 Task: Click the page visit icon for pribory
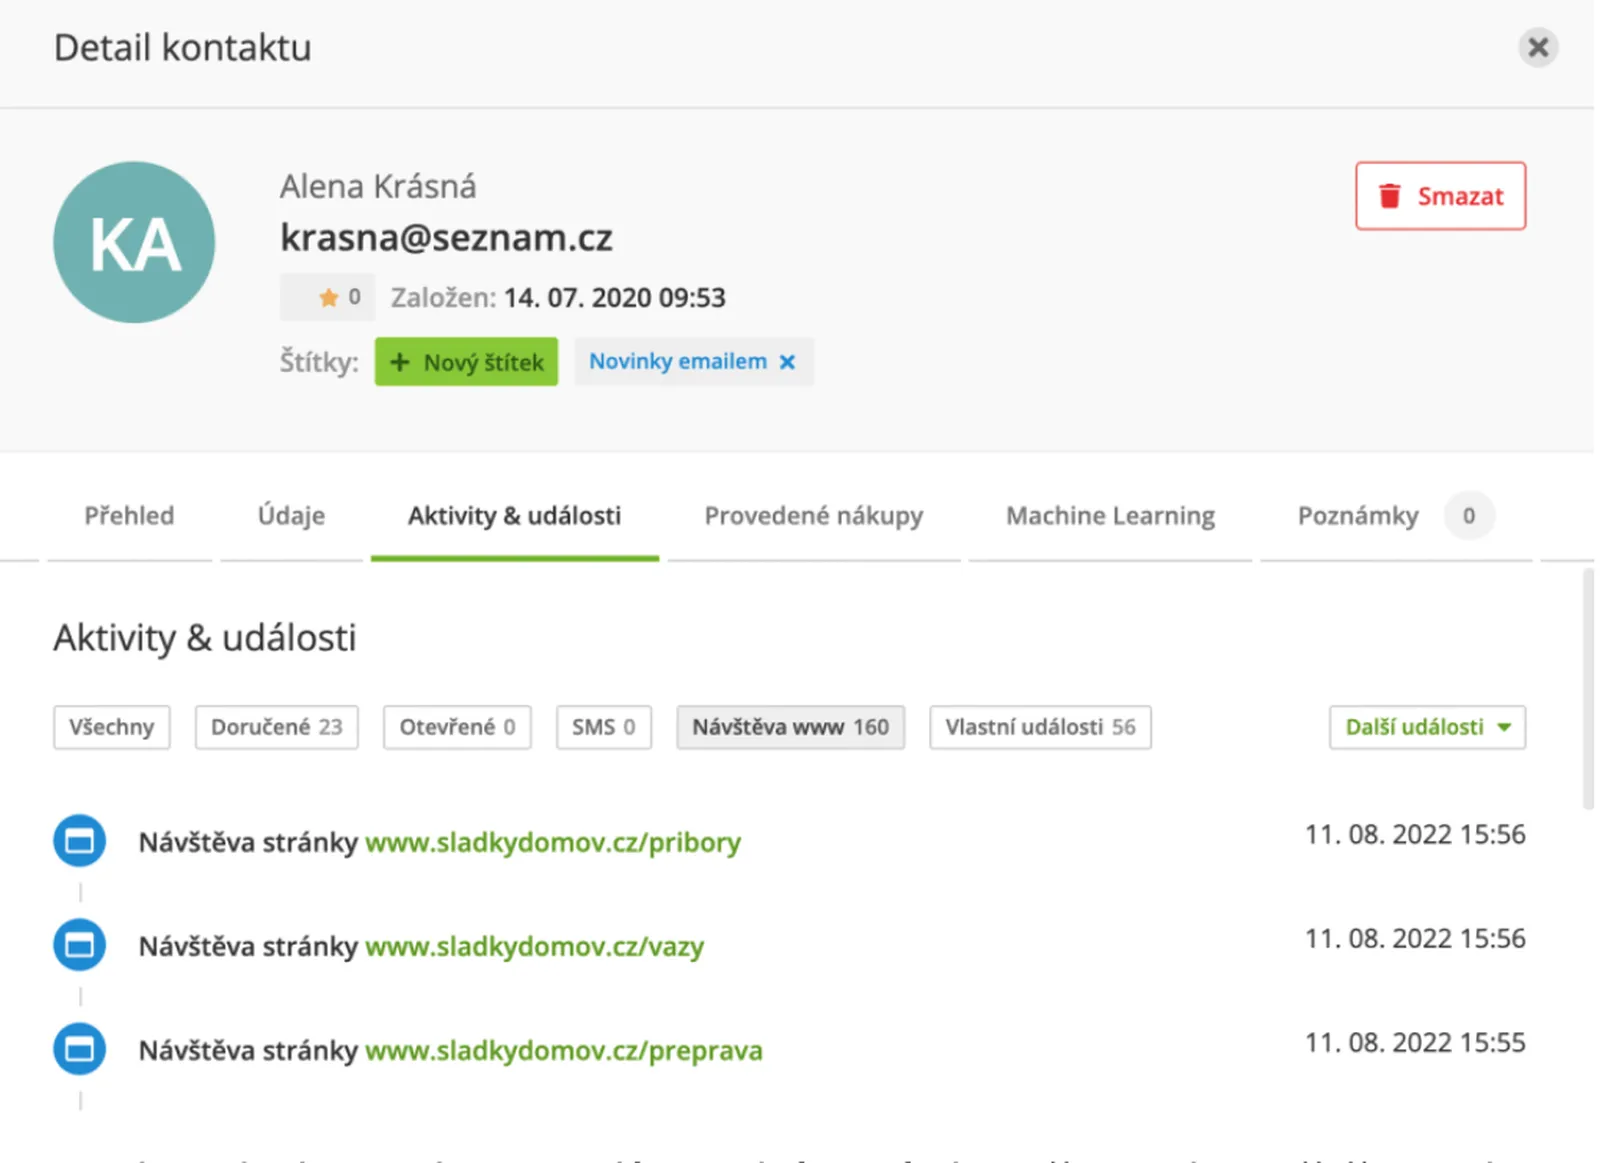(79, 841)
